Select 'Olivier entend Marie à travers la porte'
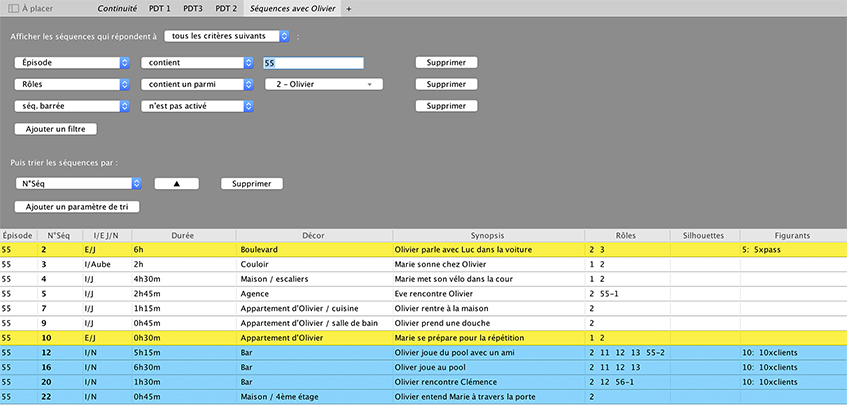The image size is (847, 405). (x=466, y=397)
